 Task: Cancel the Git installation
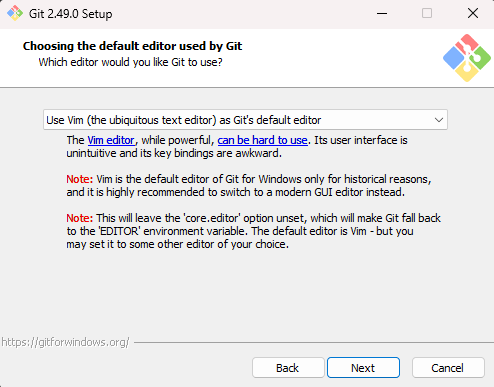448,368
